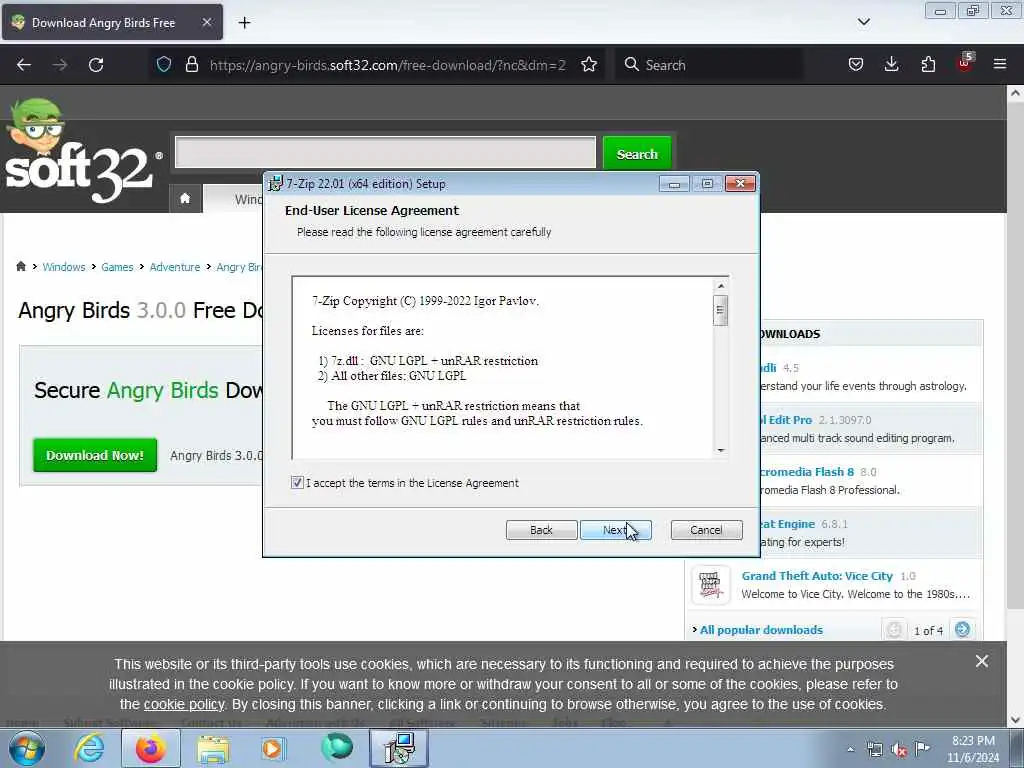Screen dimensions: 1024x768
Task: Click Back in the 7-Zip Setup dialog
Action: coord(541,530)
